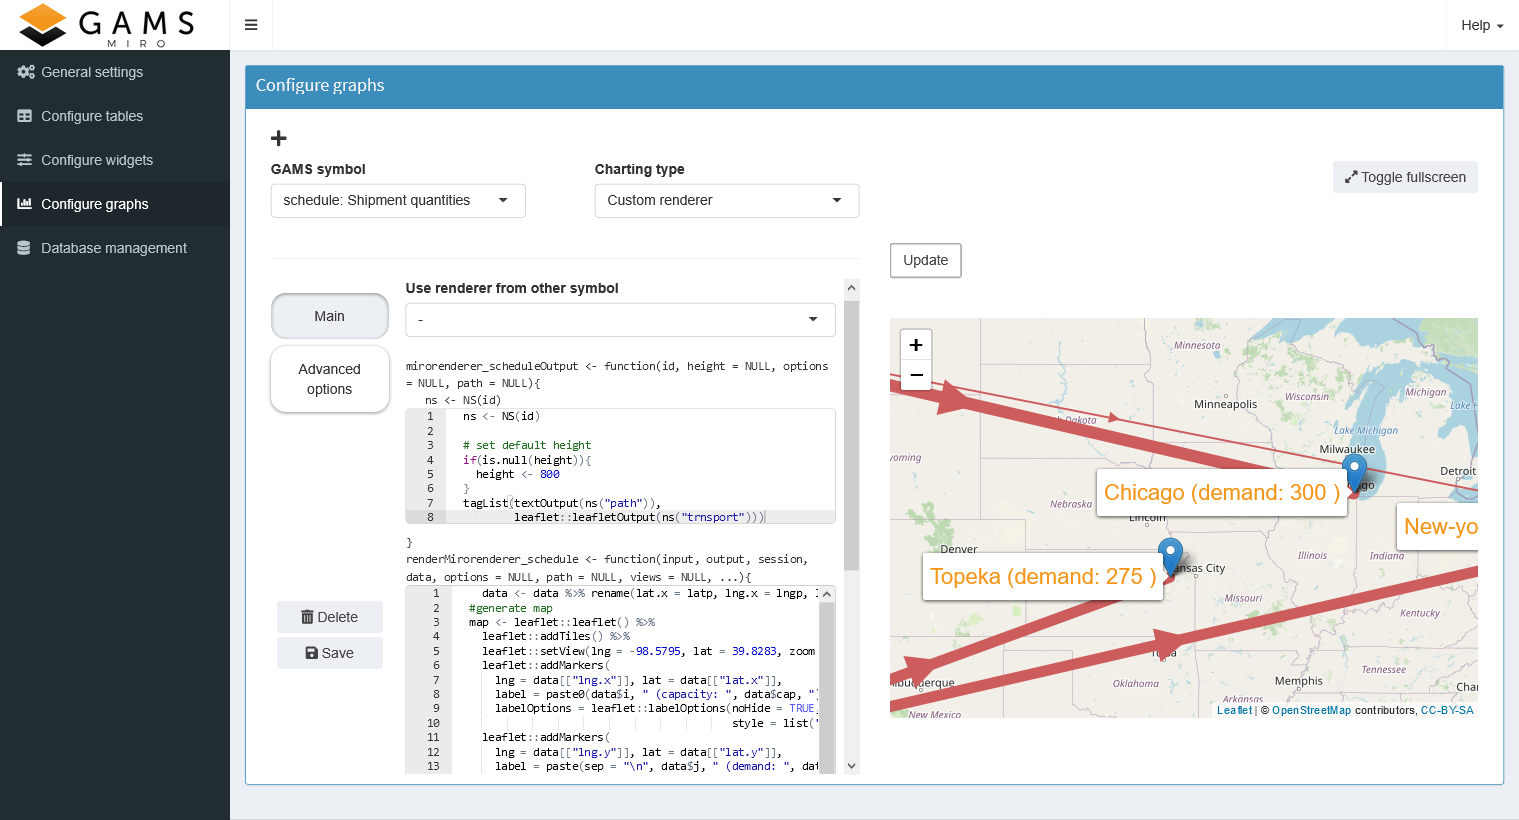This screenshot has width=1519, height=820.
Task: Open the GAMS symbol dropdown
Action: [397, 200]
